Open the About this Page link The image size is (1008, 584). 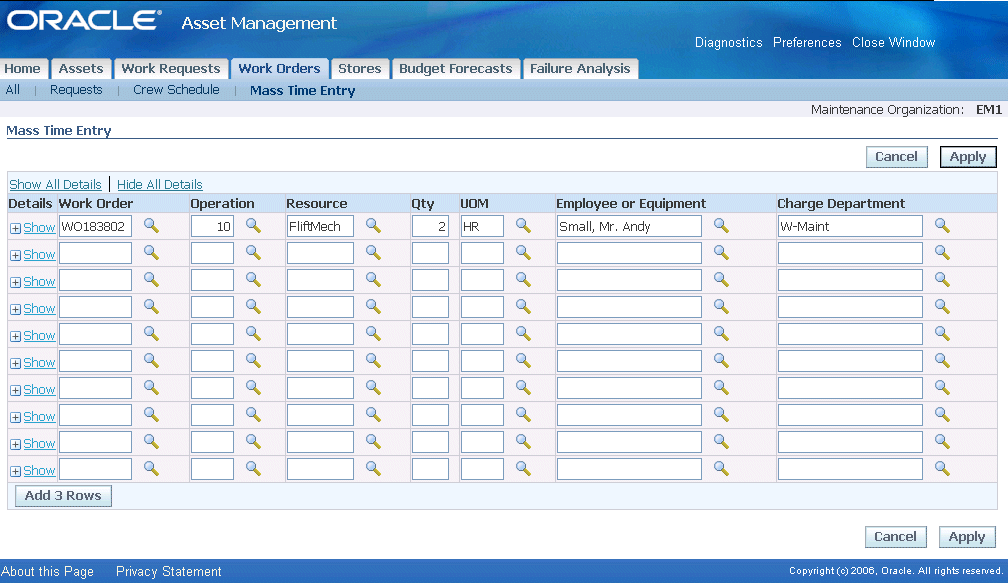point(48,571)
